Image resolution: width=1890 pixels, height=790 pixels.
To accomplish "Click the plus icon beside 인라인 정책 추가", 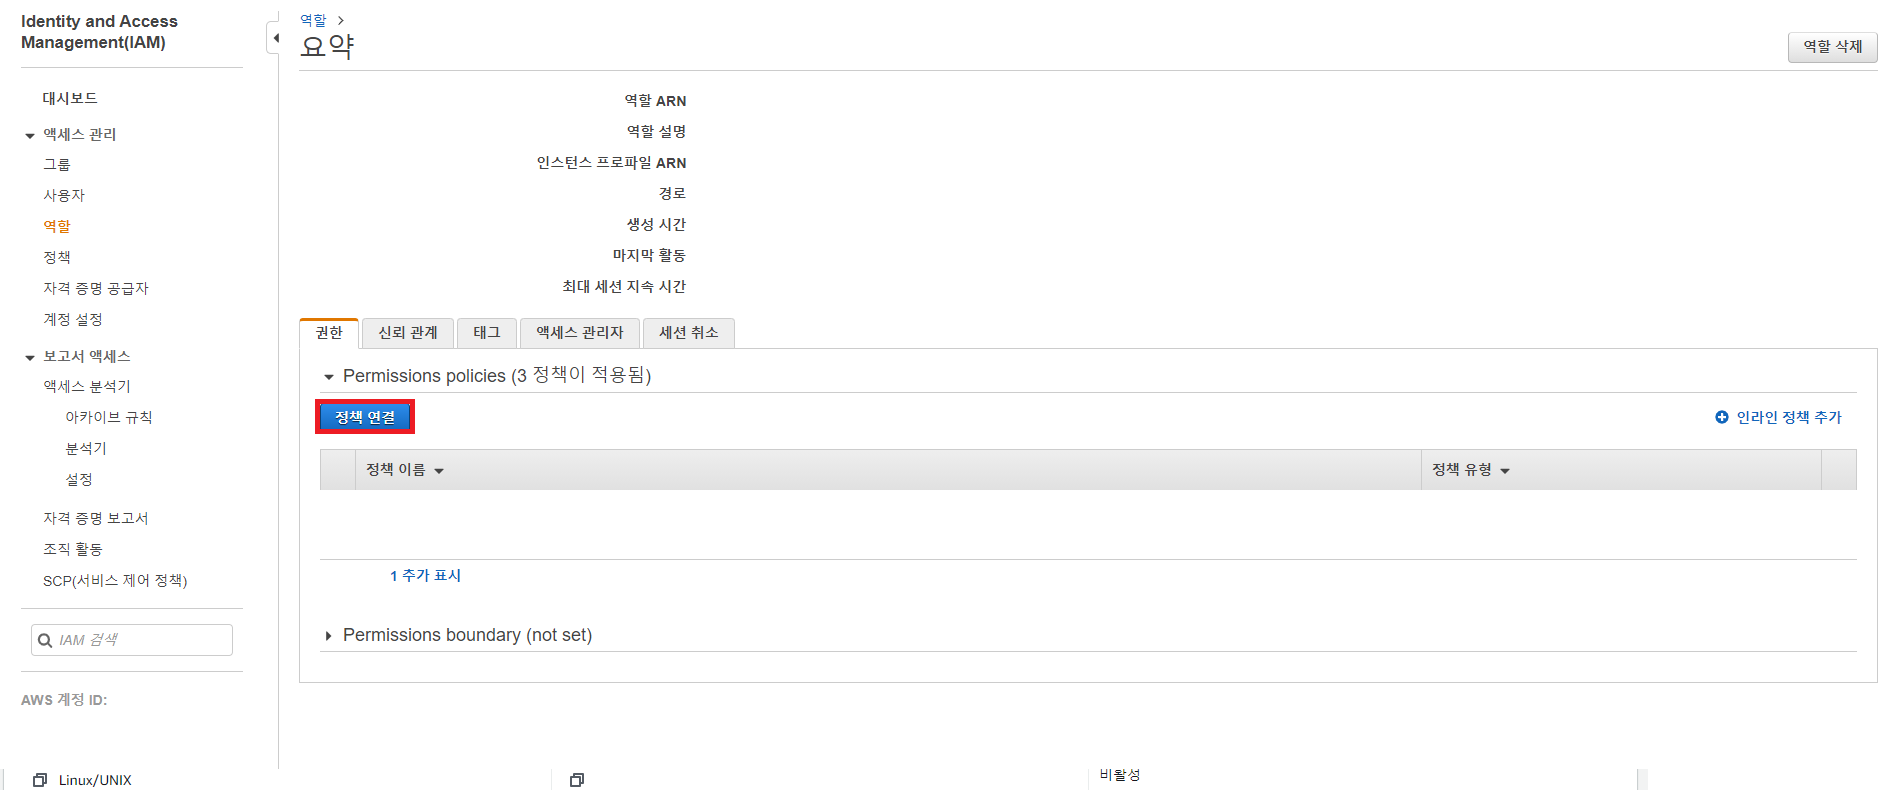I will coord(1721,417).
